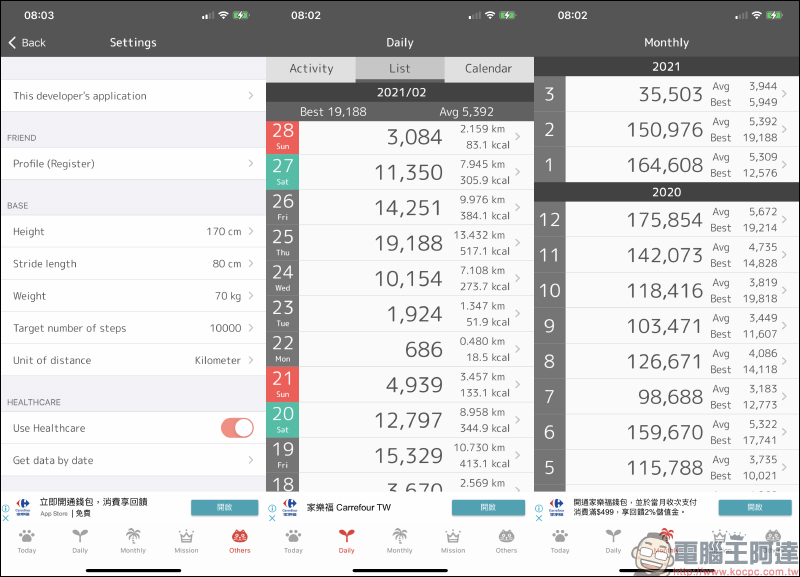Change Unit of distance Kilometer
Viewport: 800px width, 577px height.
click(133, 360)
